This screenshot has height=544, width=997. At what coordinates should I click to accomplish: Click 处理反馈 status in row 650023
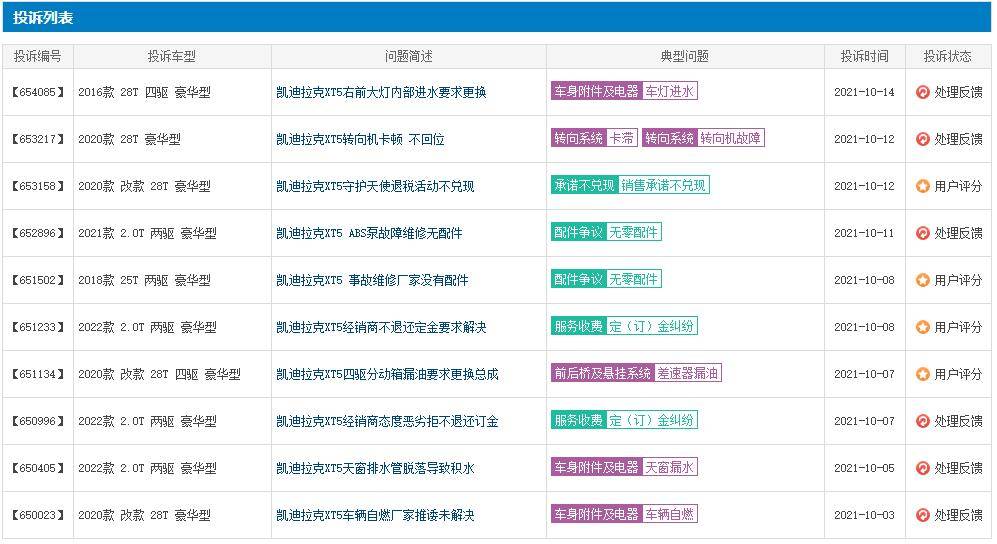[x=958, y=515]
